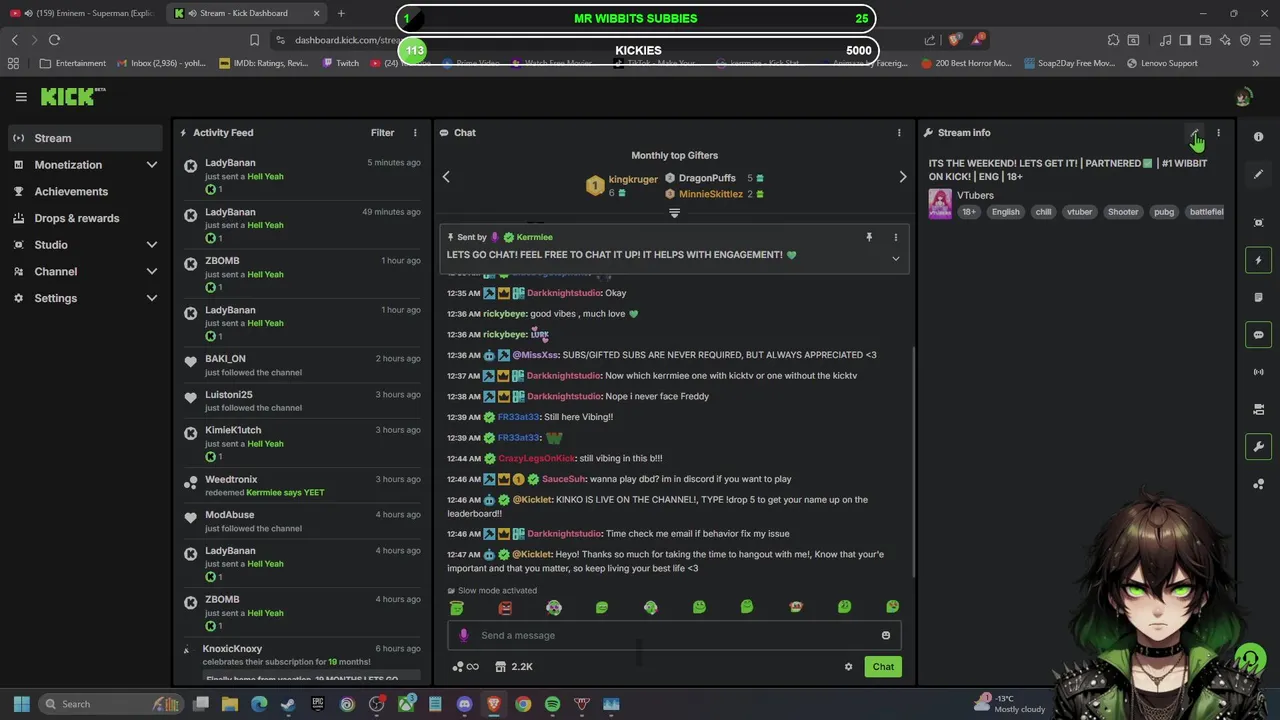Screen dimensions: 1280x720
Task: Click pencil icon in right rail
Action: pyautogui.click(x=1259, y=174)
